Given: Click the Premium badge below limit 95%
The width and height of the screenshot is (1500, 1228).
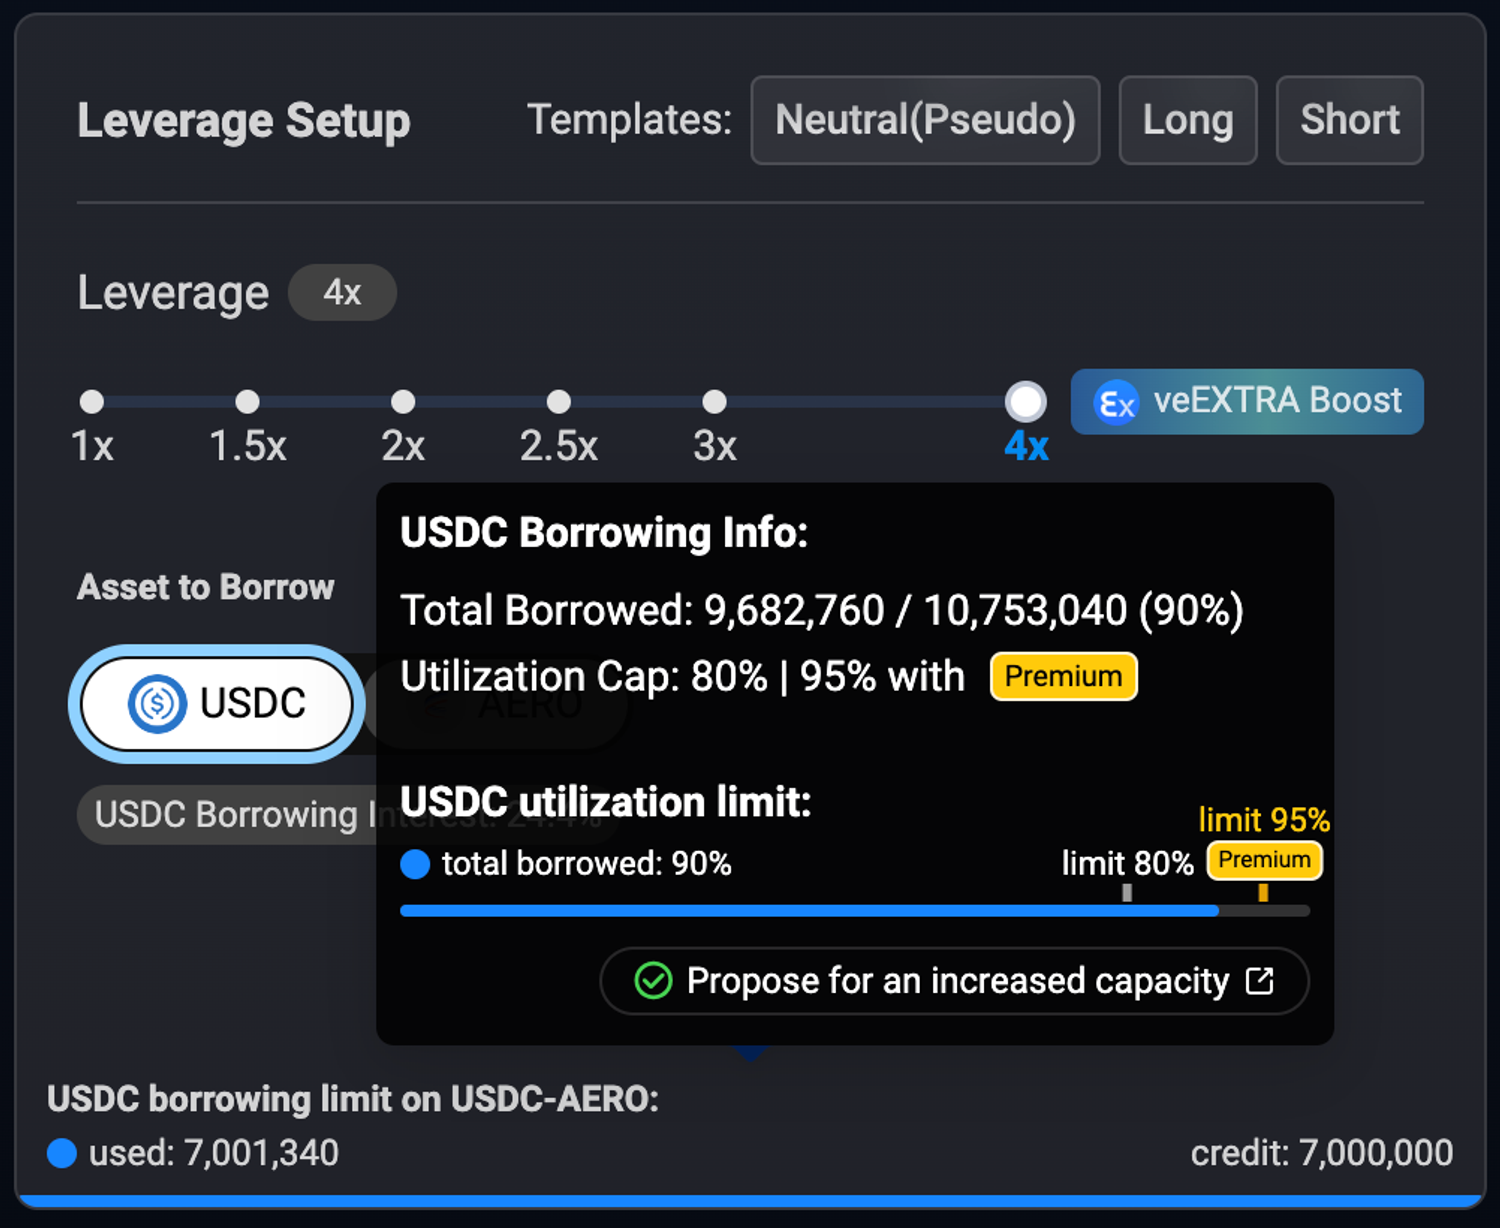Looking at the screenshot, I should [1264, 860].
